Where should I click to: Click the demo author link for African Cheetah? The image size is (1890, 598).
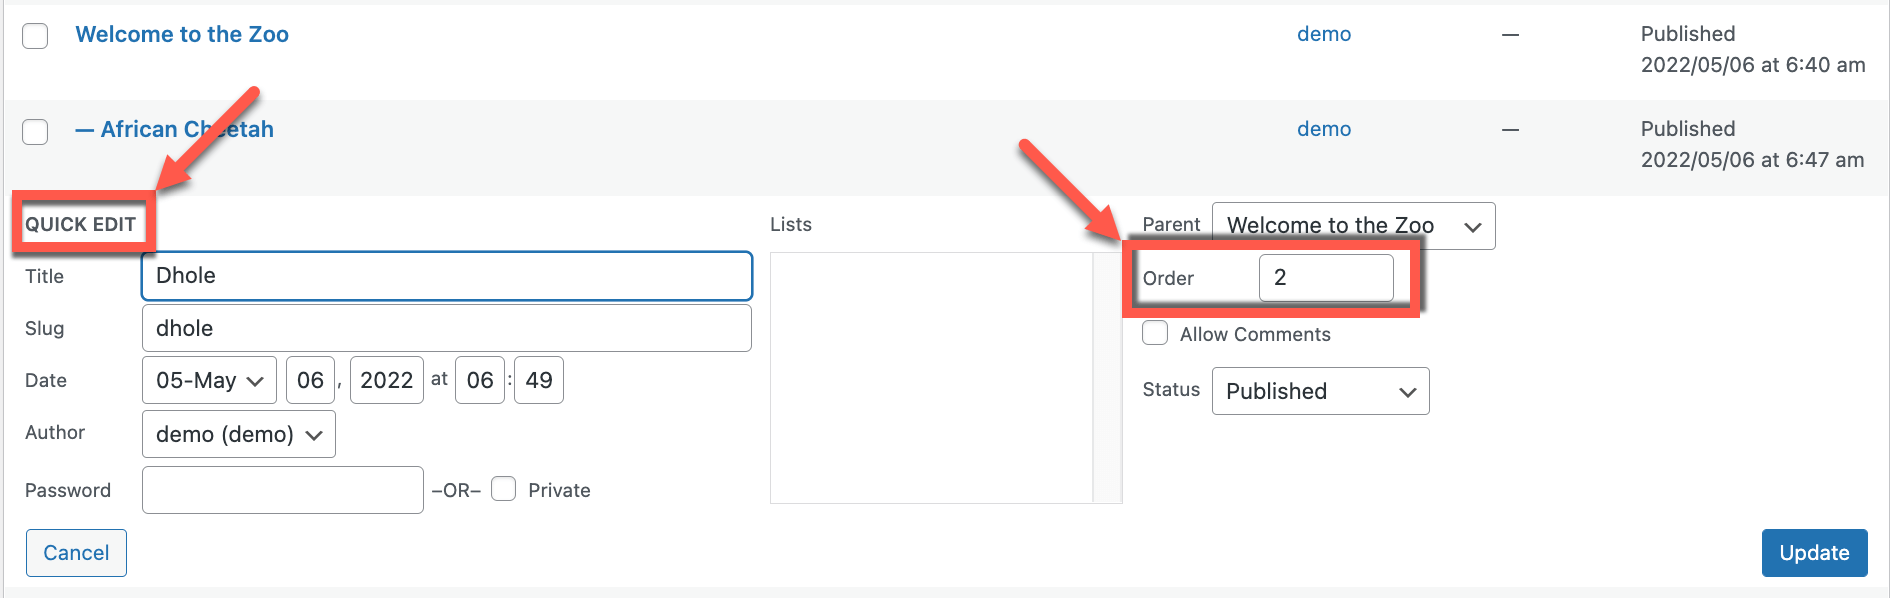tap(1324, 129)
